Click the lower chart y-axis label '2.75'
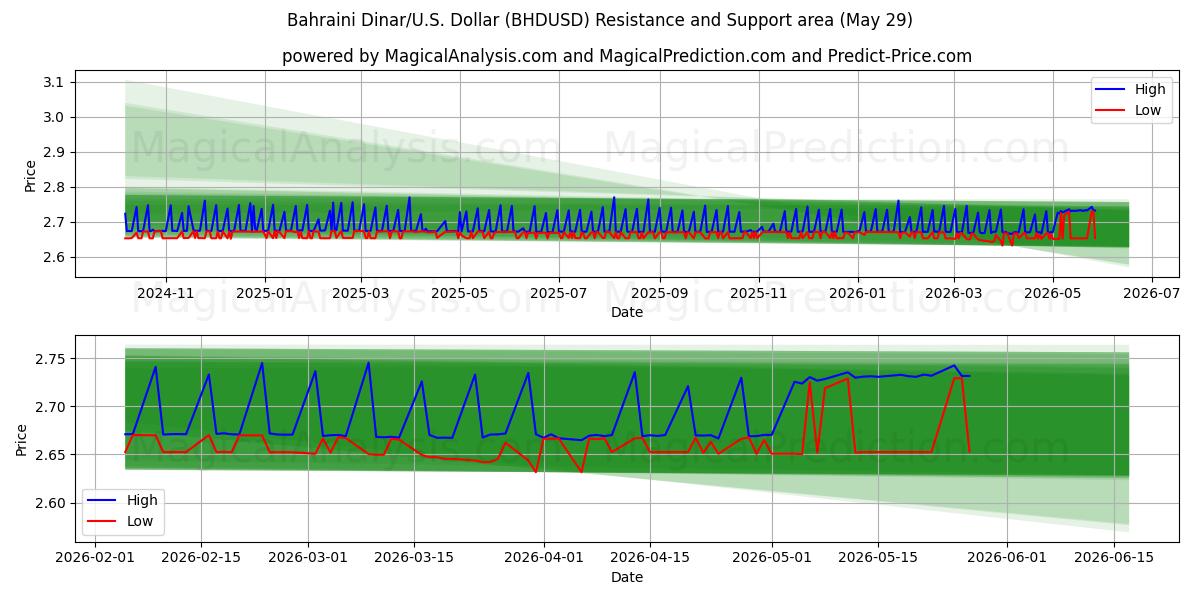 51,359
